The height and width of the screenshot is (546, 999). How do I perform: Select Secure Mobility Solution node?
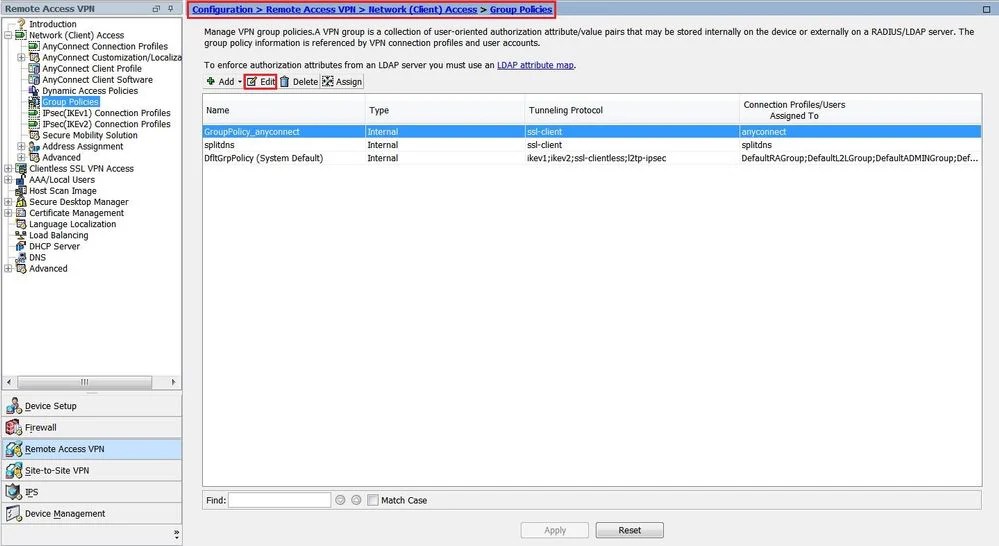[x=90, y=135]
